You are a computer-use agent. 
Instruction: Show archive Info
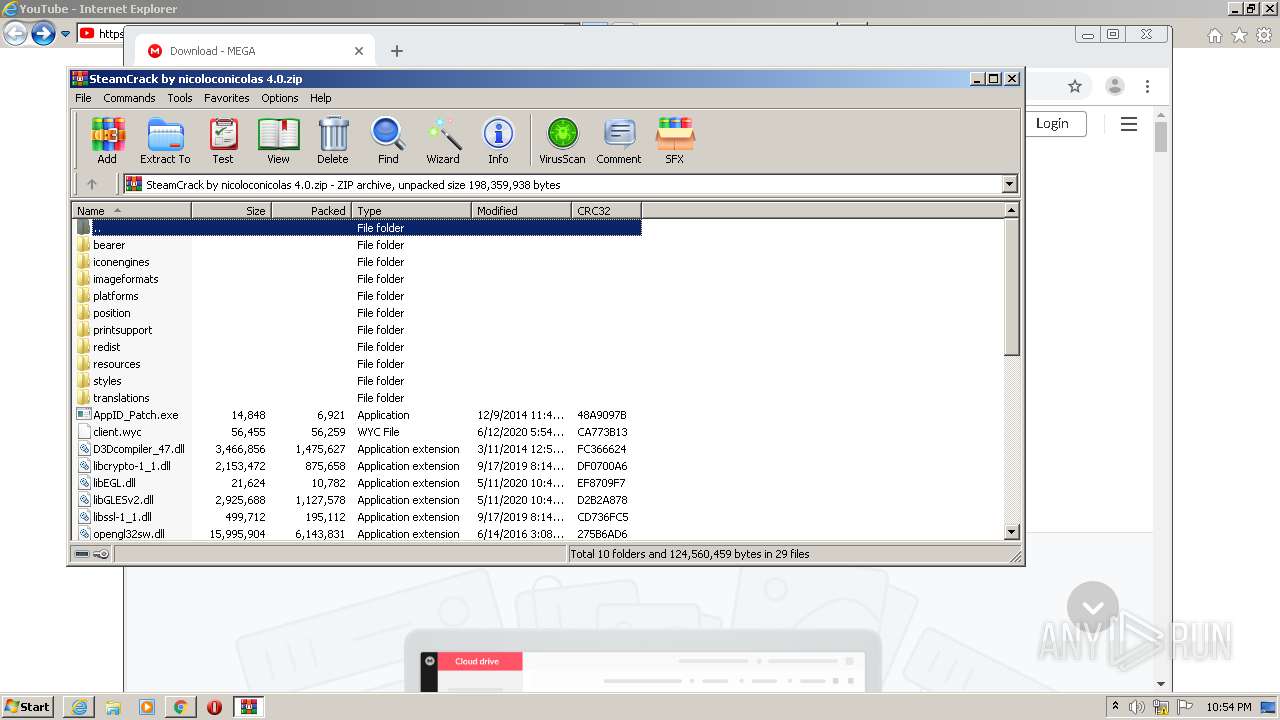(498, 140)
